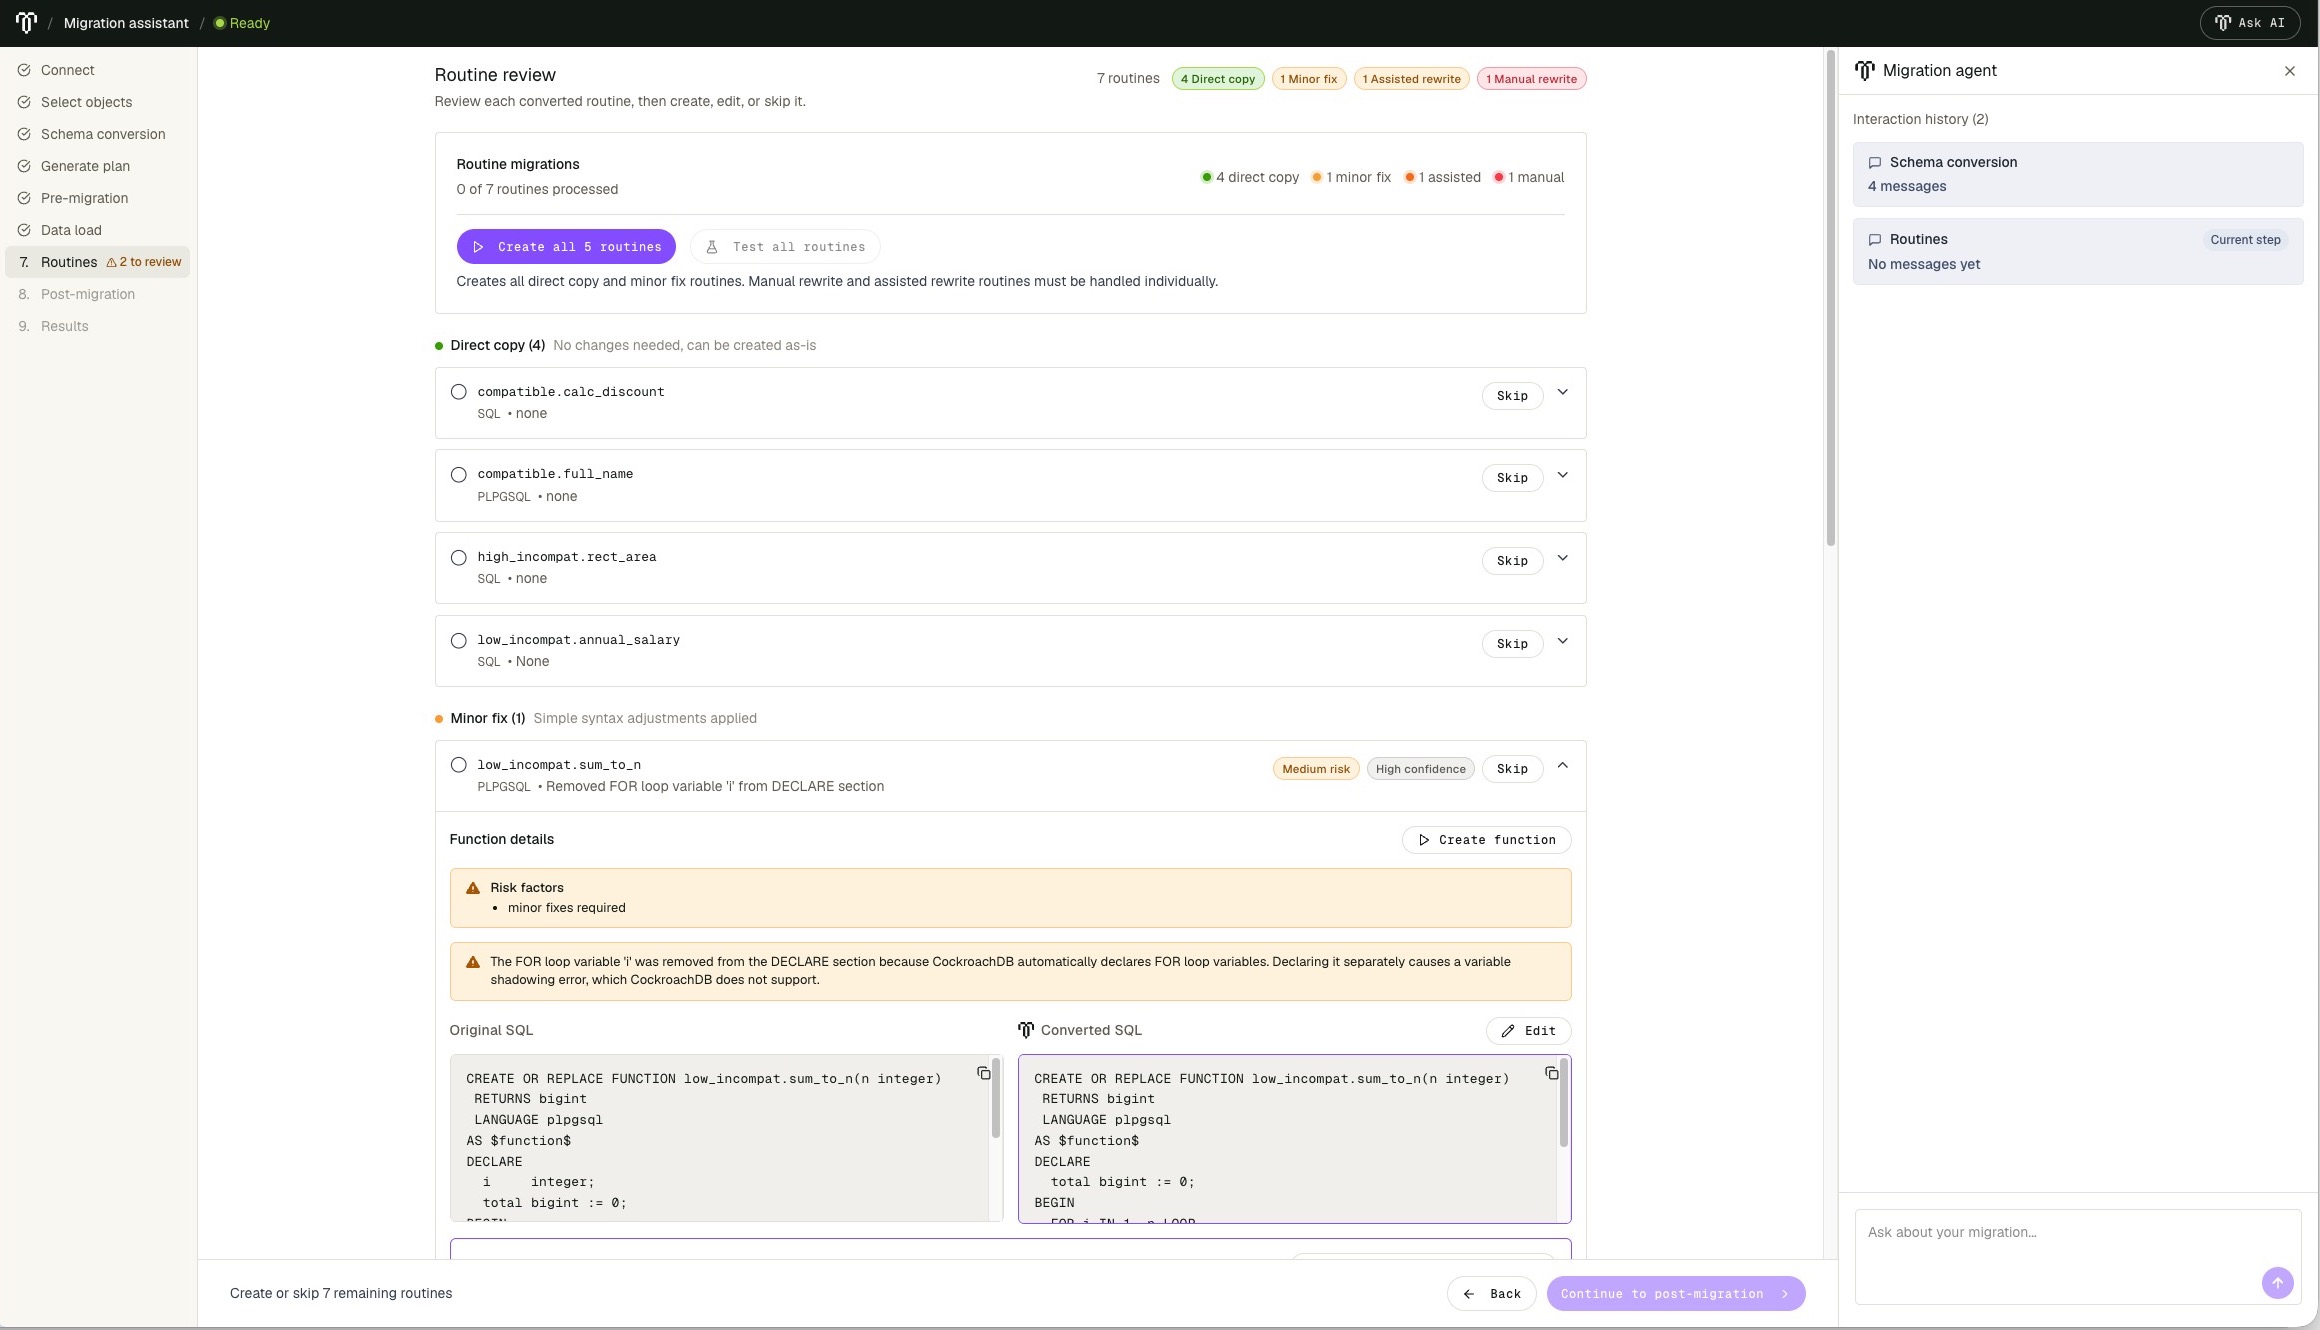
Task: Focus the Ask about your migration input
Action: pos(2078,1257)
